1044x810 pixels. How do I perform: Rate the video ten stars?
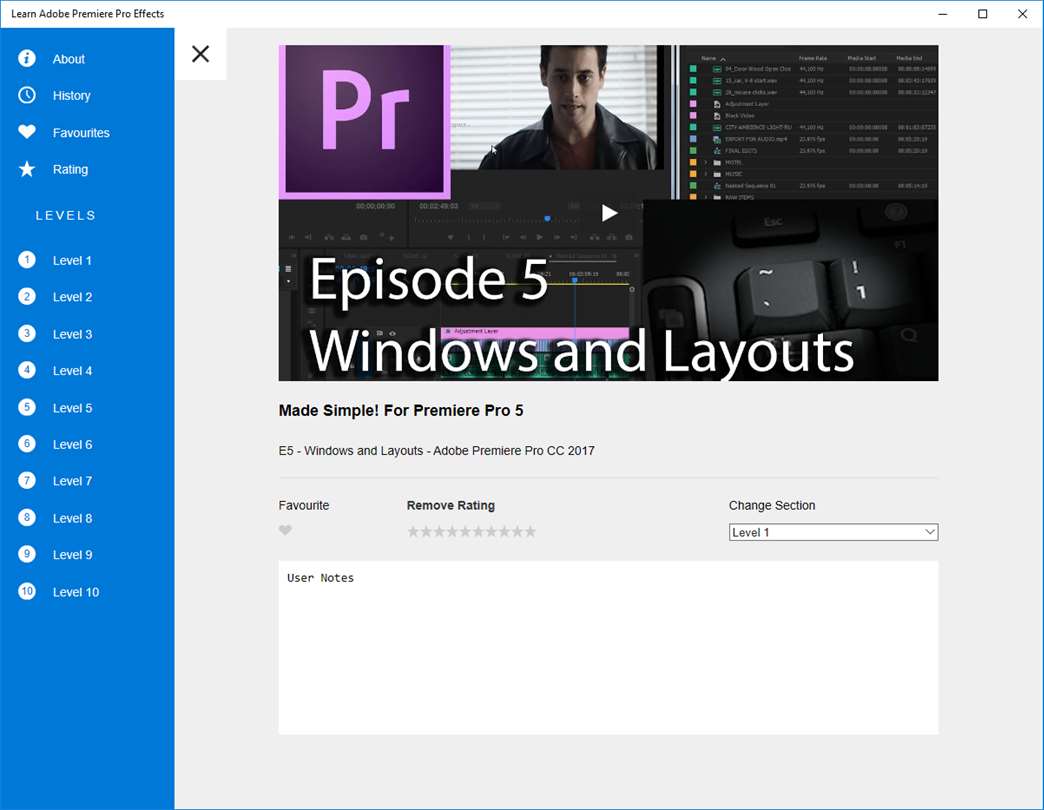click(x=530, y=531)
